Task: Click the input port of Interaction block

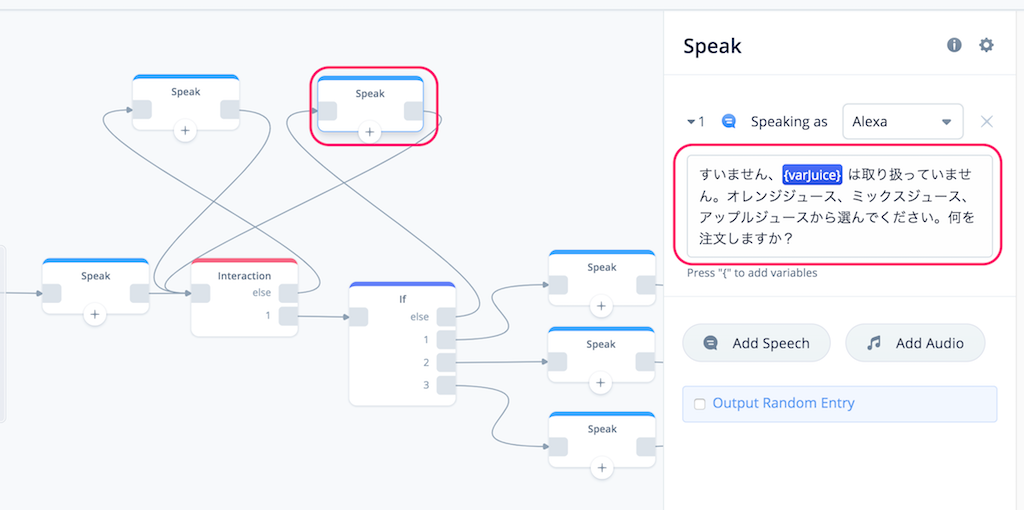Action: point(200,293)
